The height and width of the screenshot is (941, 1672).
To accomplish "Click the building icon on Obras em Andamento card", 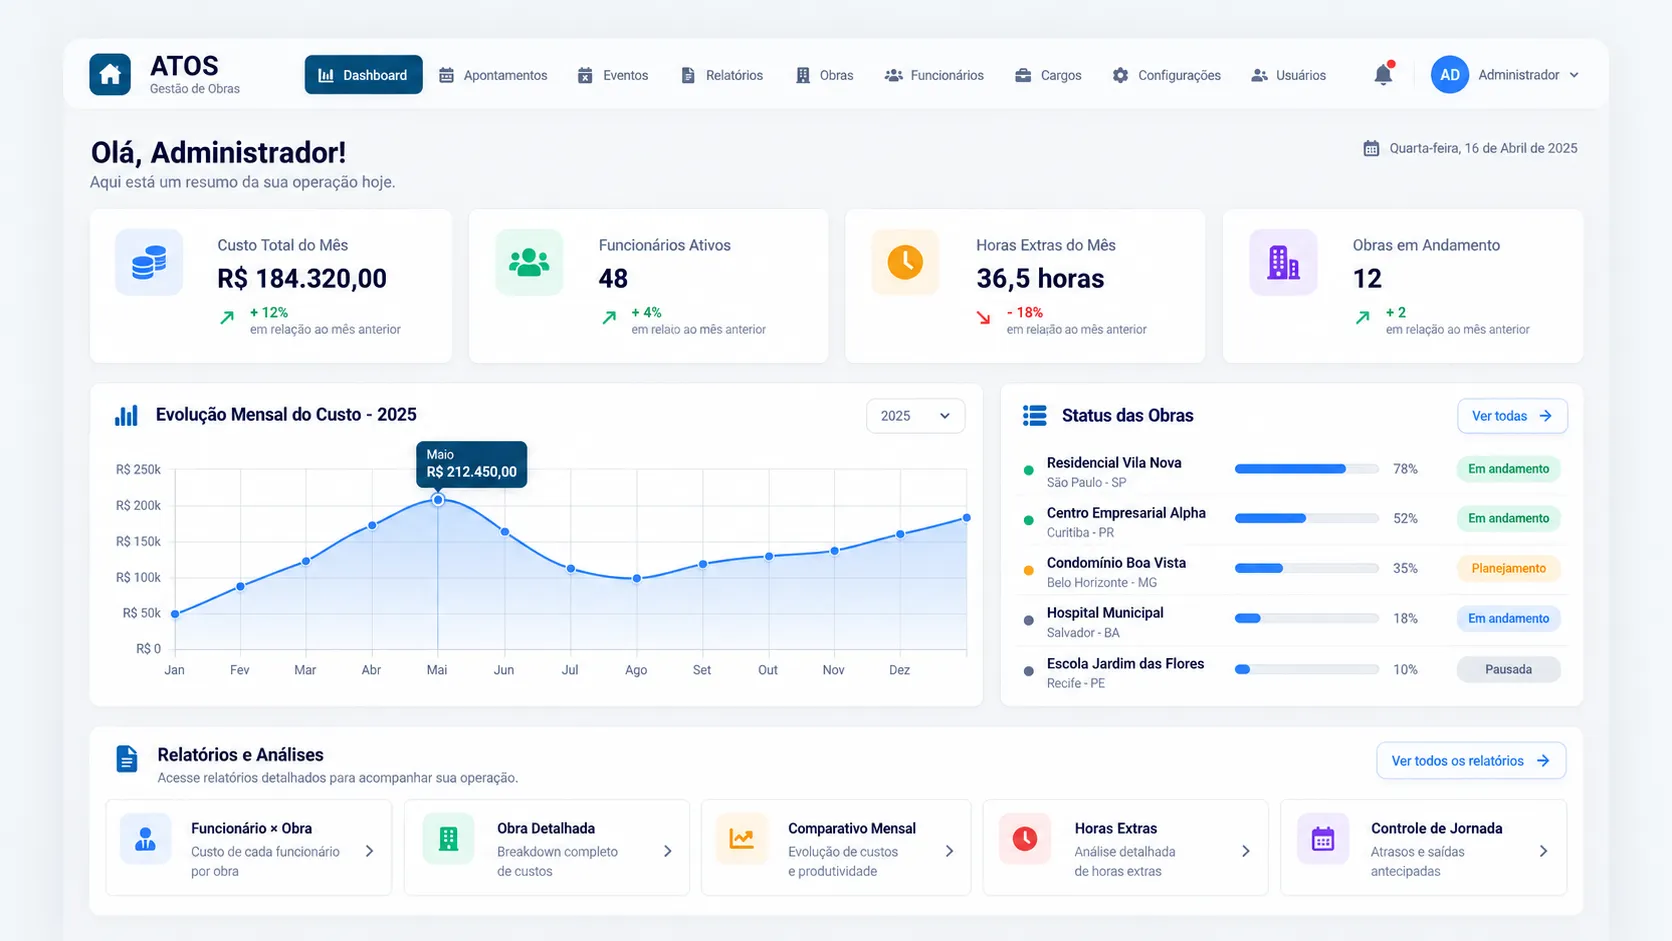I will [1283, 262].
